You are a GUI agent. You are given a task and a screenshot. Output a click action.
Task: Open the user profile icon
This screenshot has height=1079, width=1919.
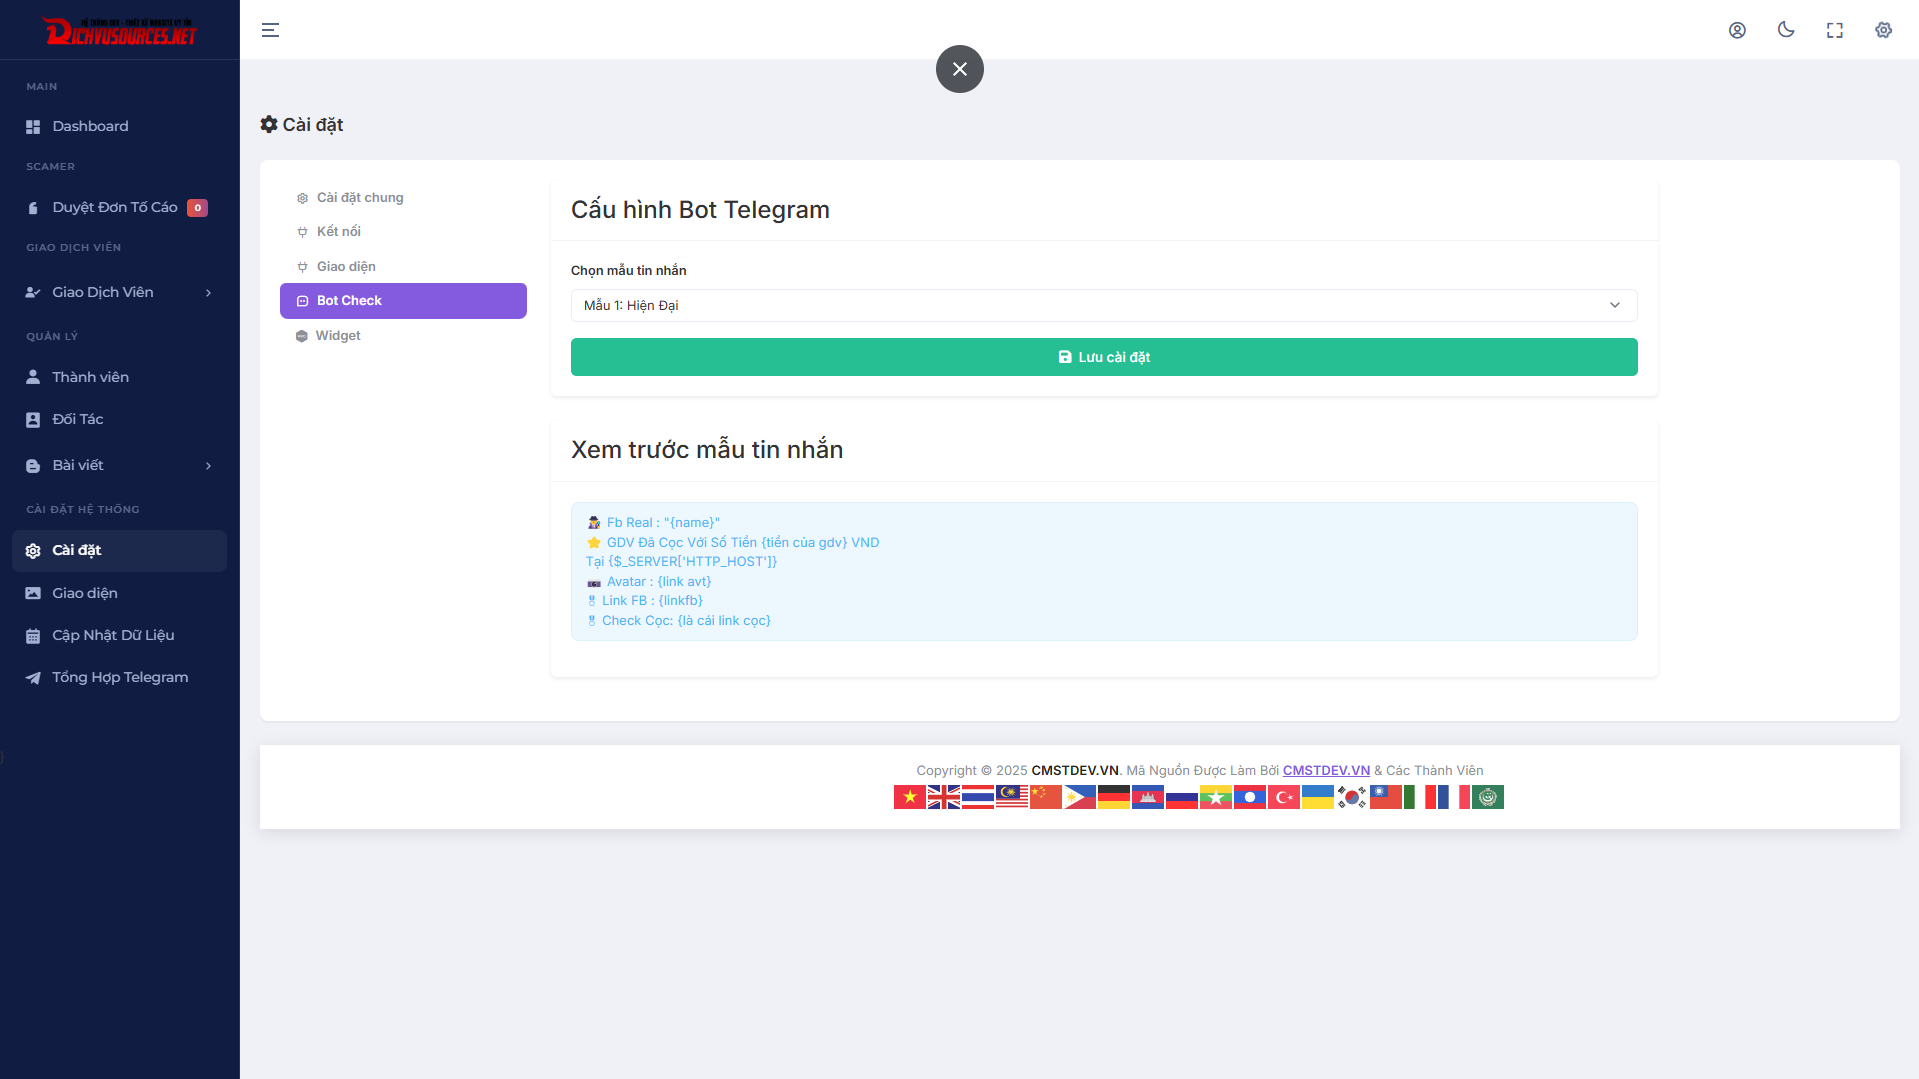tap(1737, 30)
